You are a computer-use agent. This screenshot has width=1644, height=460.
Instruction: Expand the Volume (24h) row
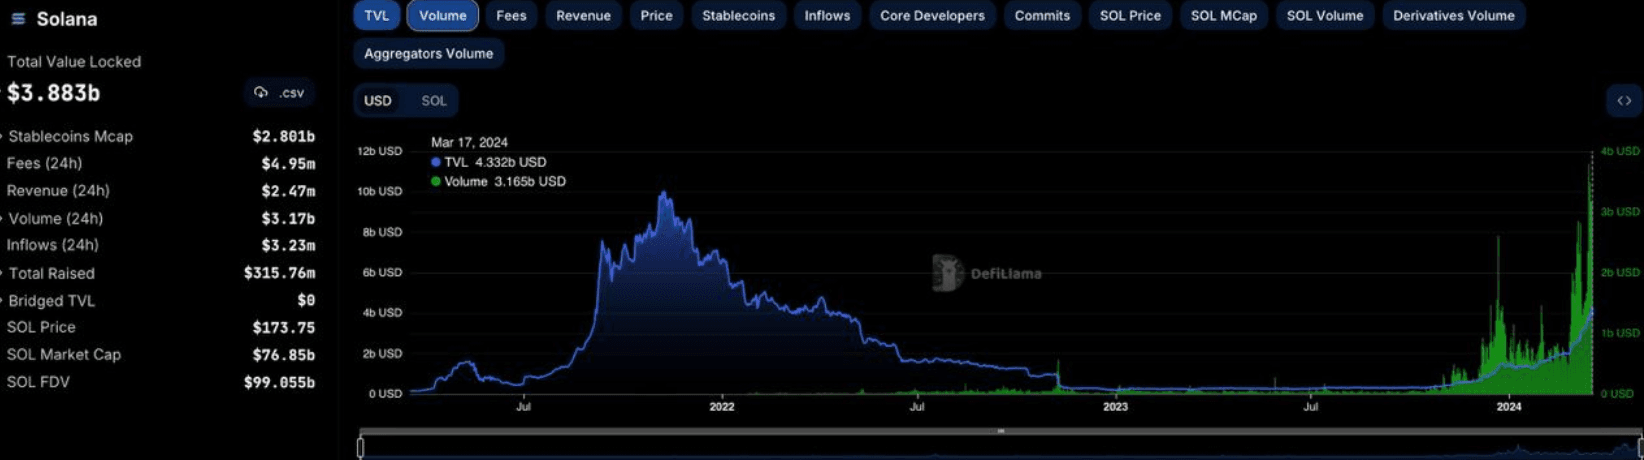point(3,219)
